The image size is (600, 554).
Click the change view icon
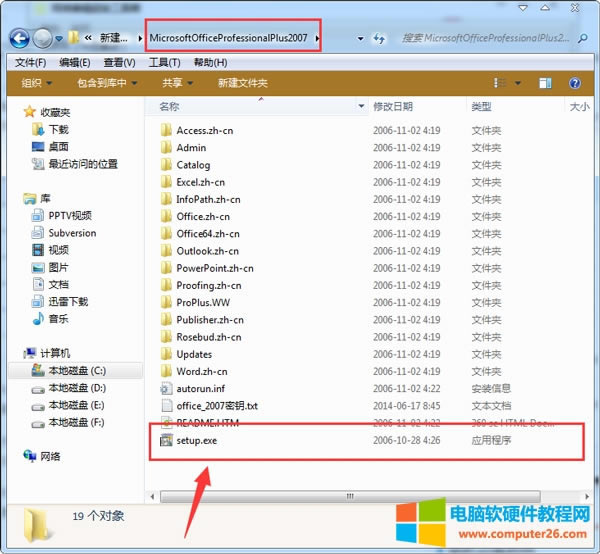500,83
